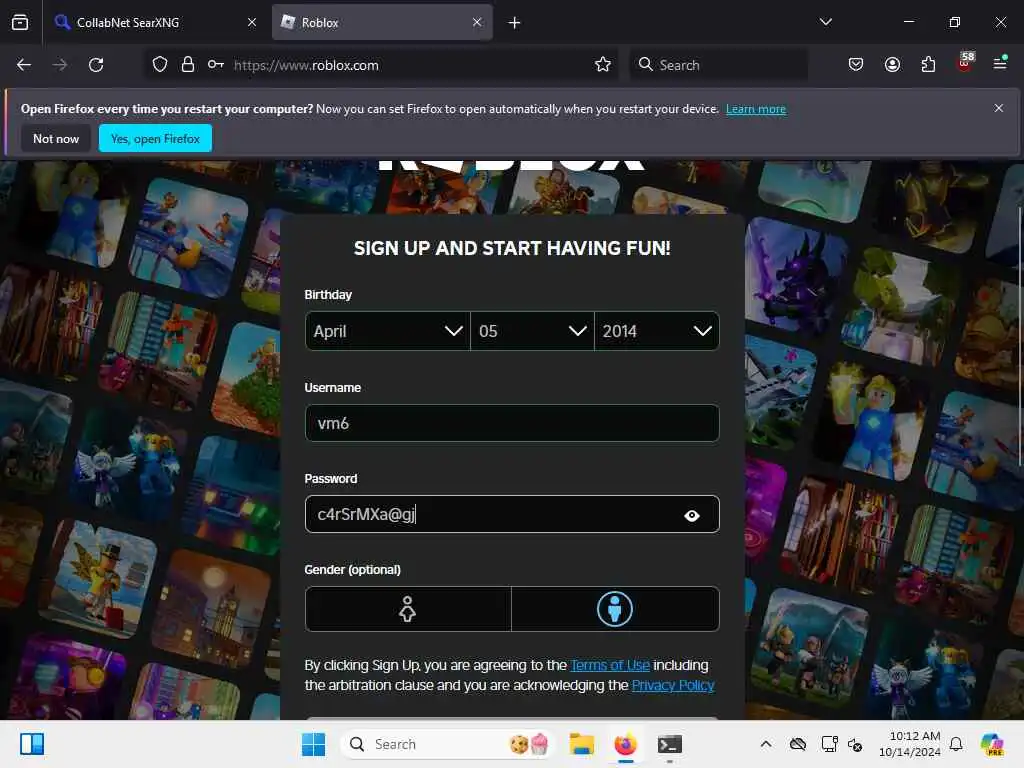Toggle password visibility eye icon
The width and height of the screenshot is (1024, 768).
pyautogui.click(x=692, y=516)
